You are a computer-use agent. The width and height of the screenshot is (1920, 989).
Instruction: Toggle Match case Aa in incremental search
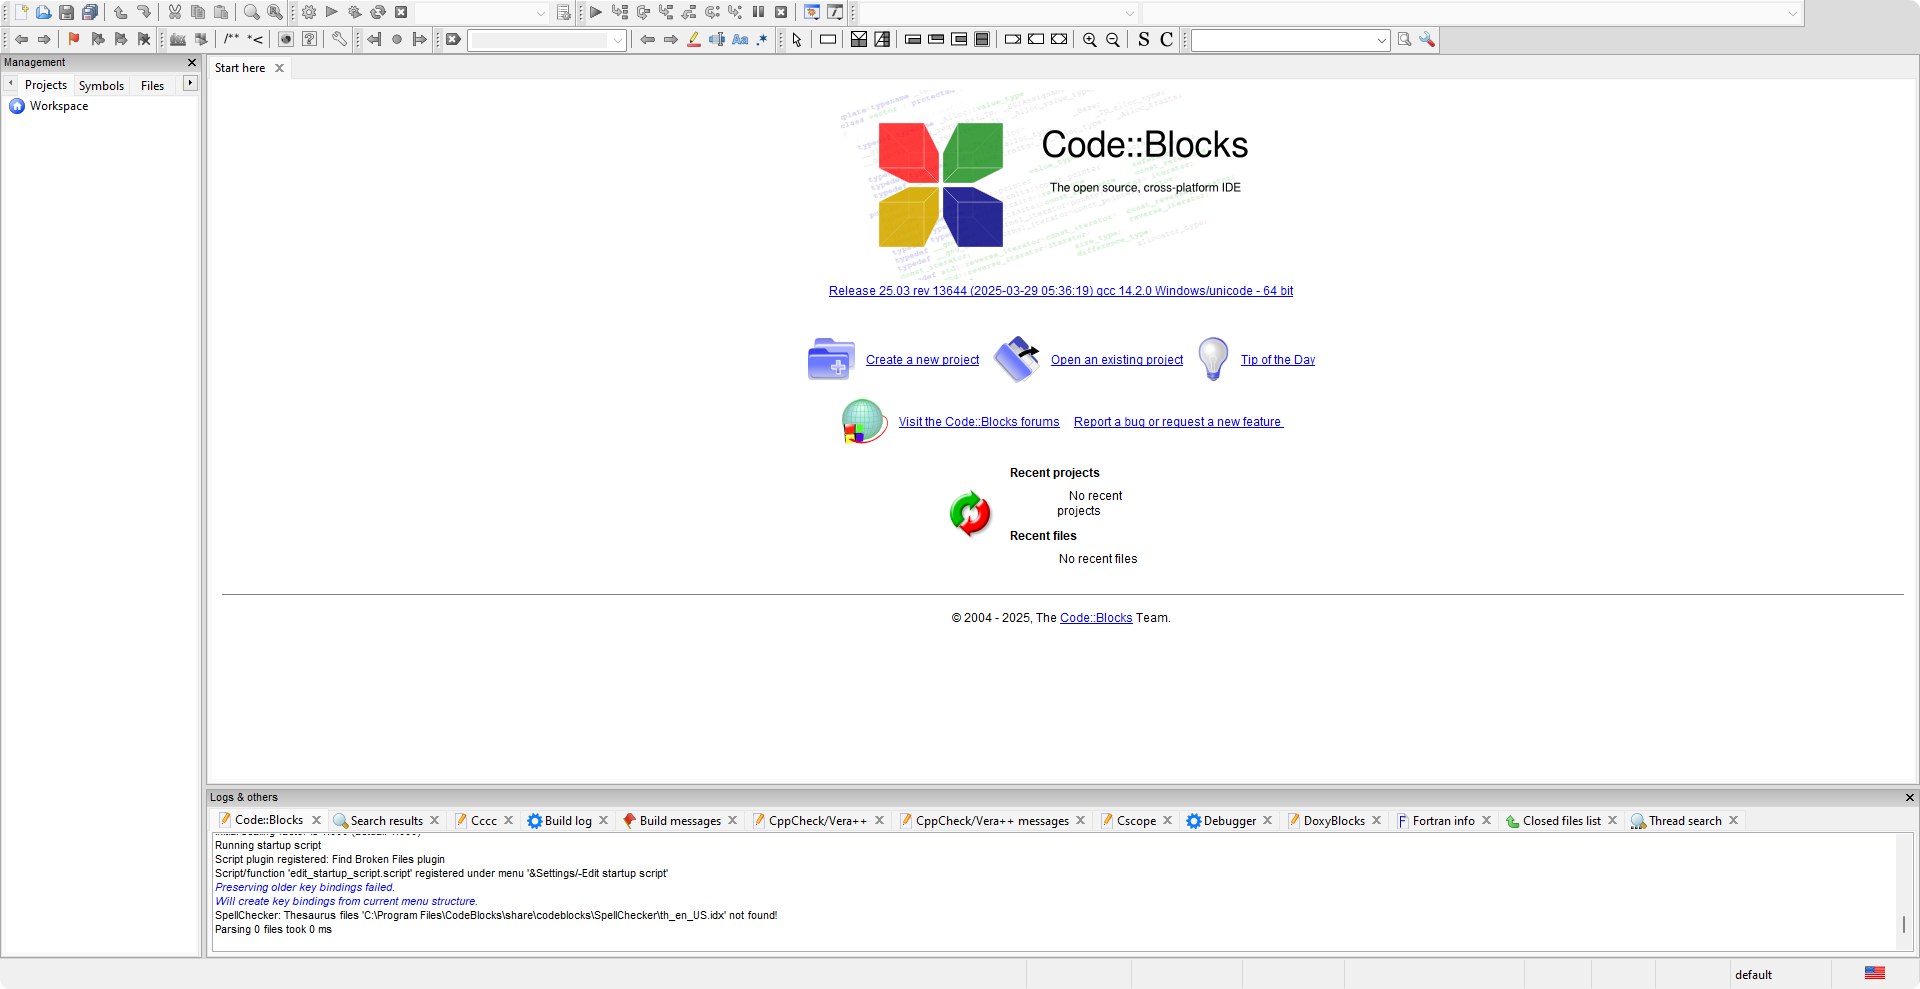[x=740, y=39]
